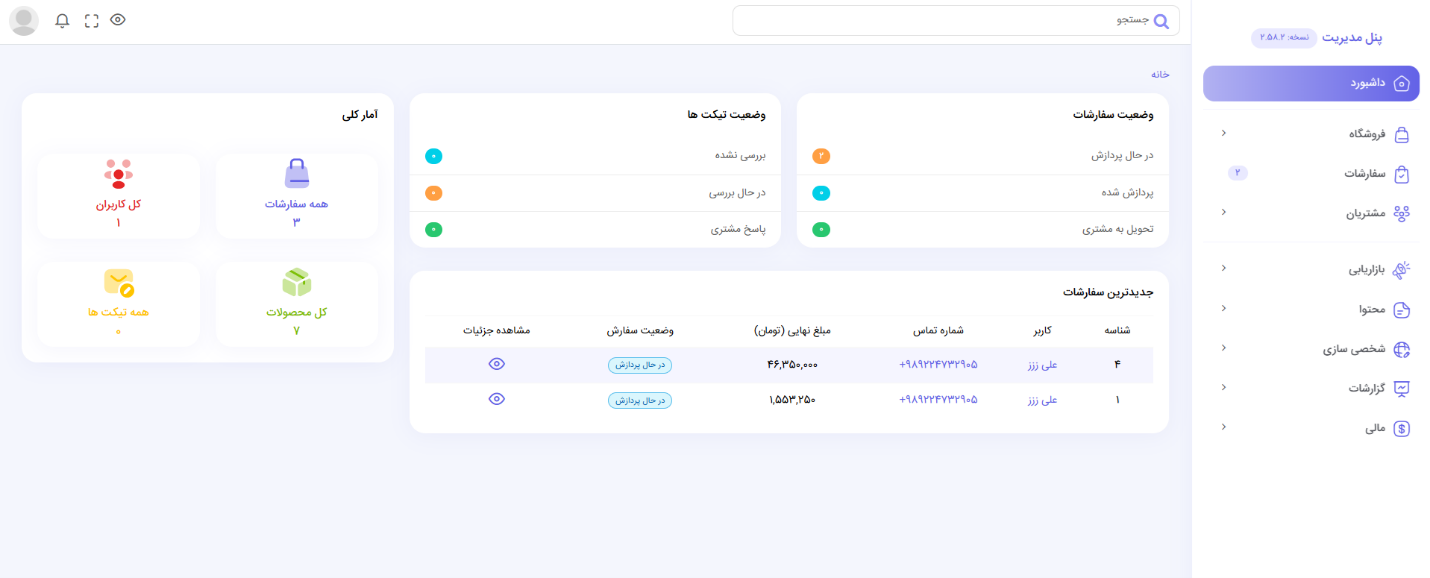Screen dimensions: 1430x578
Task: Click the گزارشات reports icon
Action: pyautogui.click(x=1401, y=388)
